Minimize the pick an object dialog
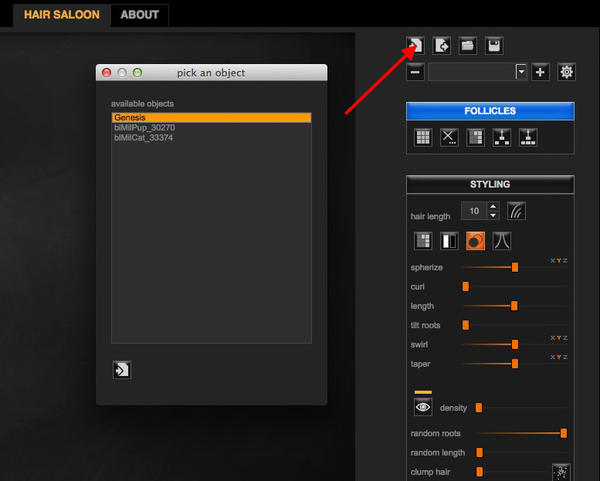This screenshot has width=600, height=481. click(x=122, y=72)
